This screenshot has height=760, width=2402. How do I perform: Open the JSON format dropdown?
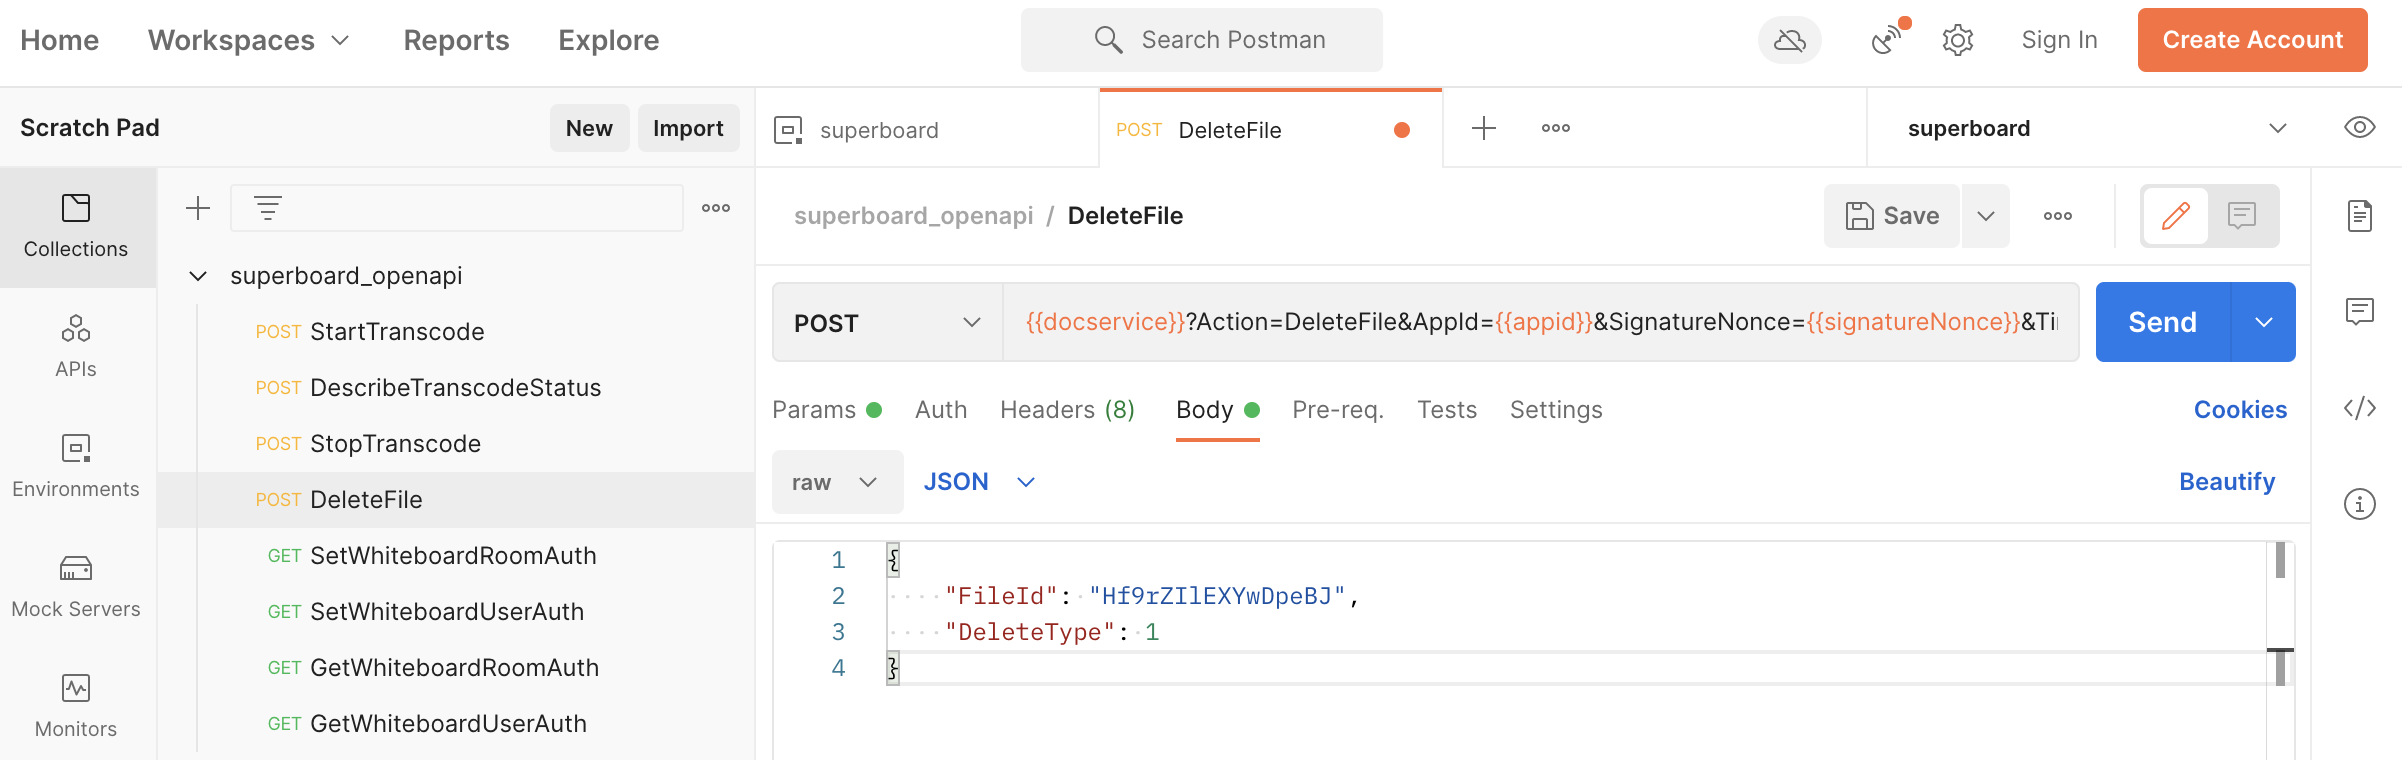point(979,482)
